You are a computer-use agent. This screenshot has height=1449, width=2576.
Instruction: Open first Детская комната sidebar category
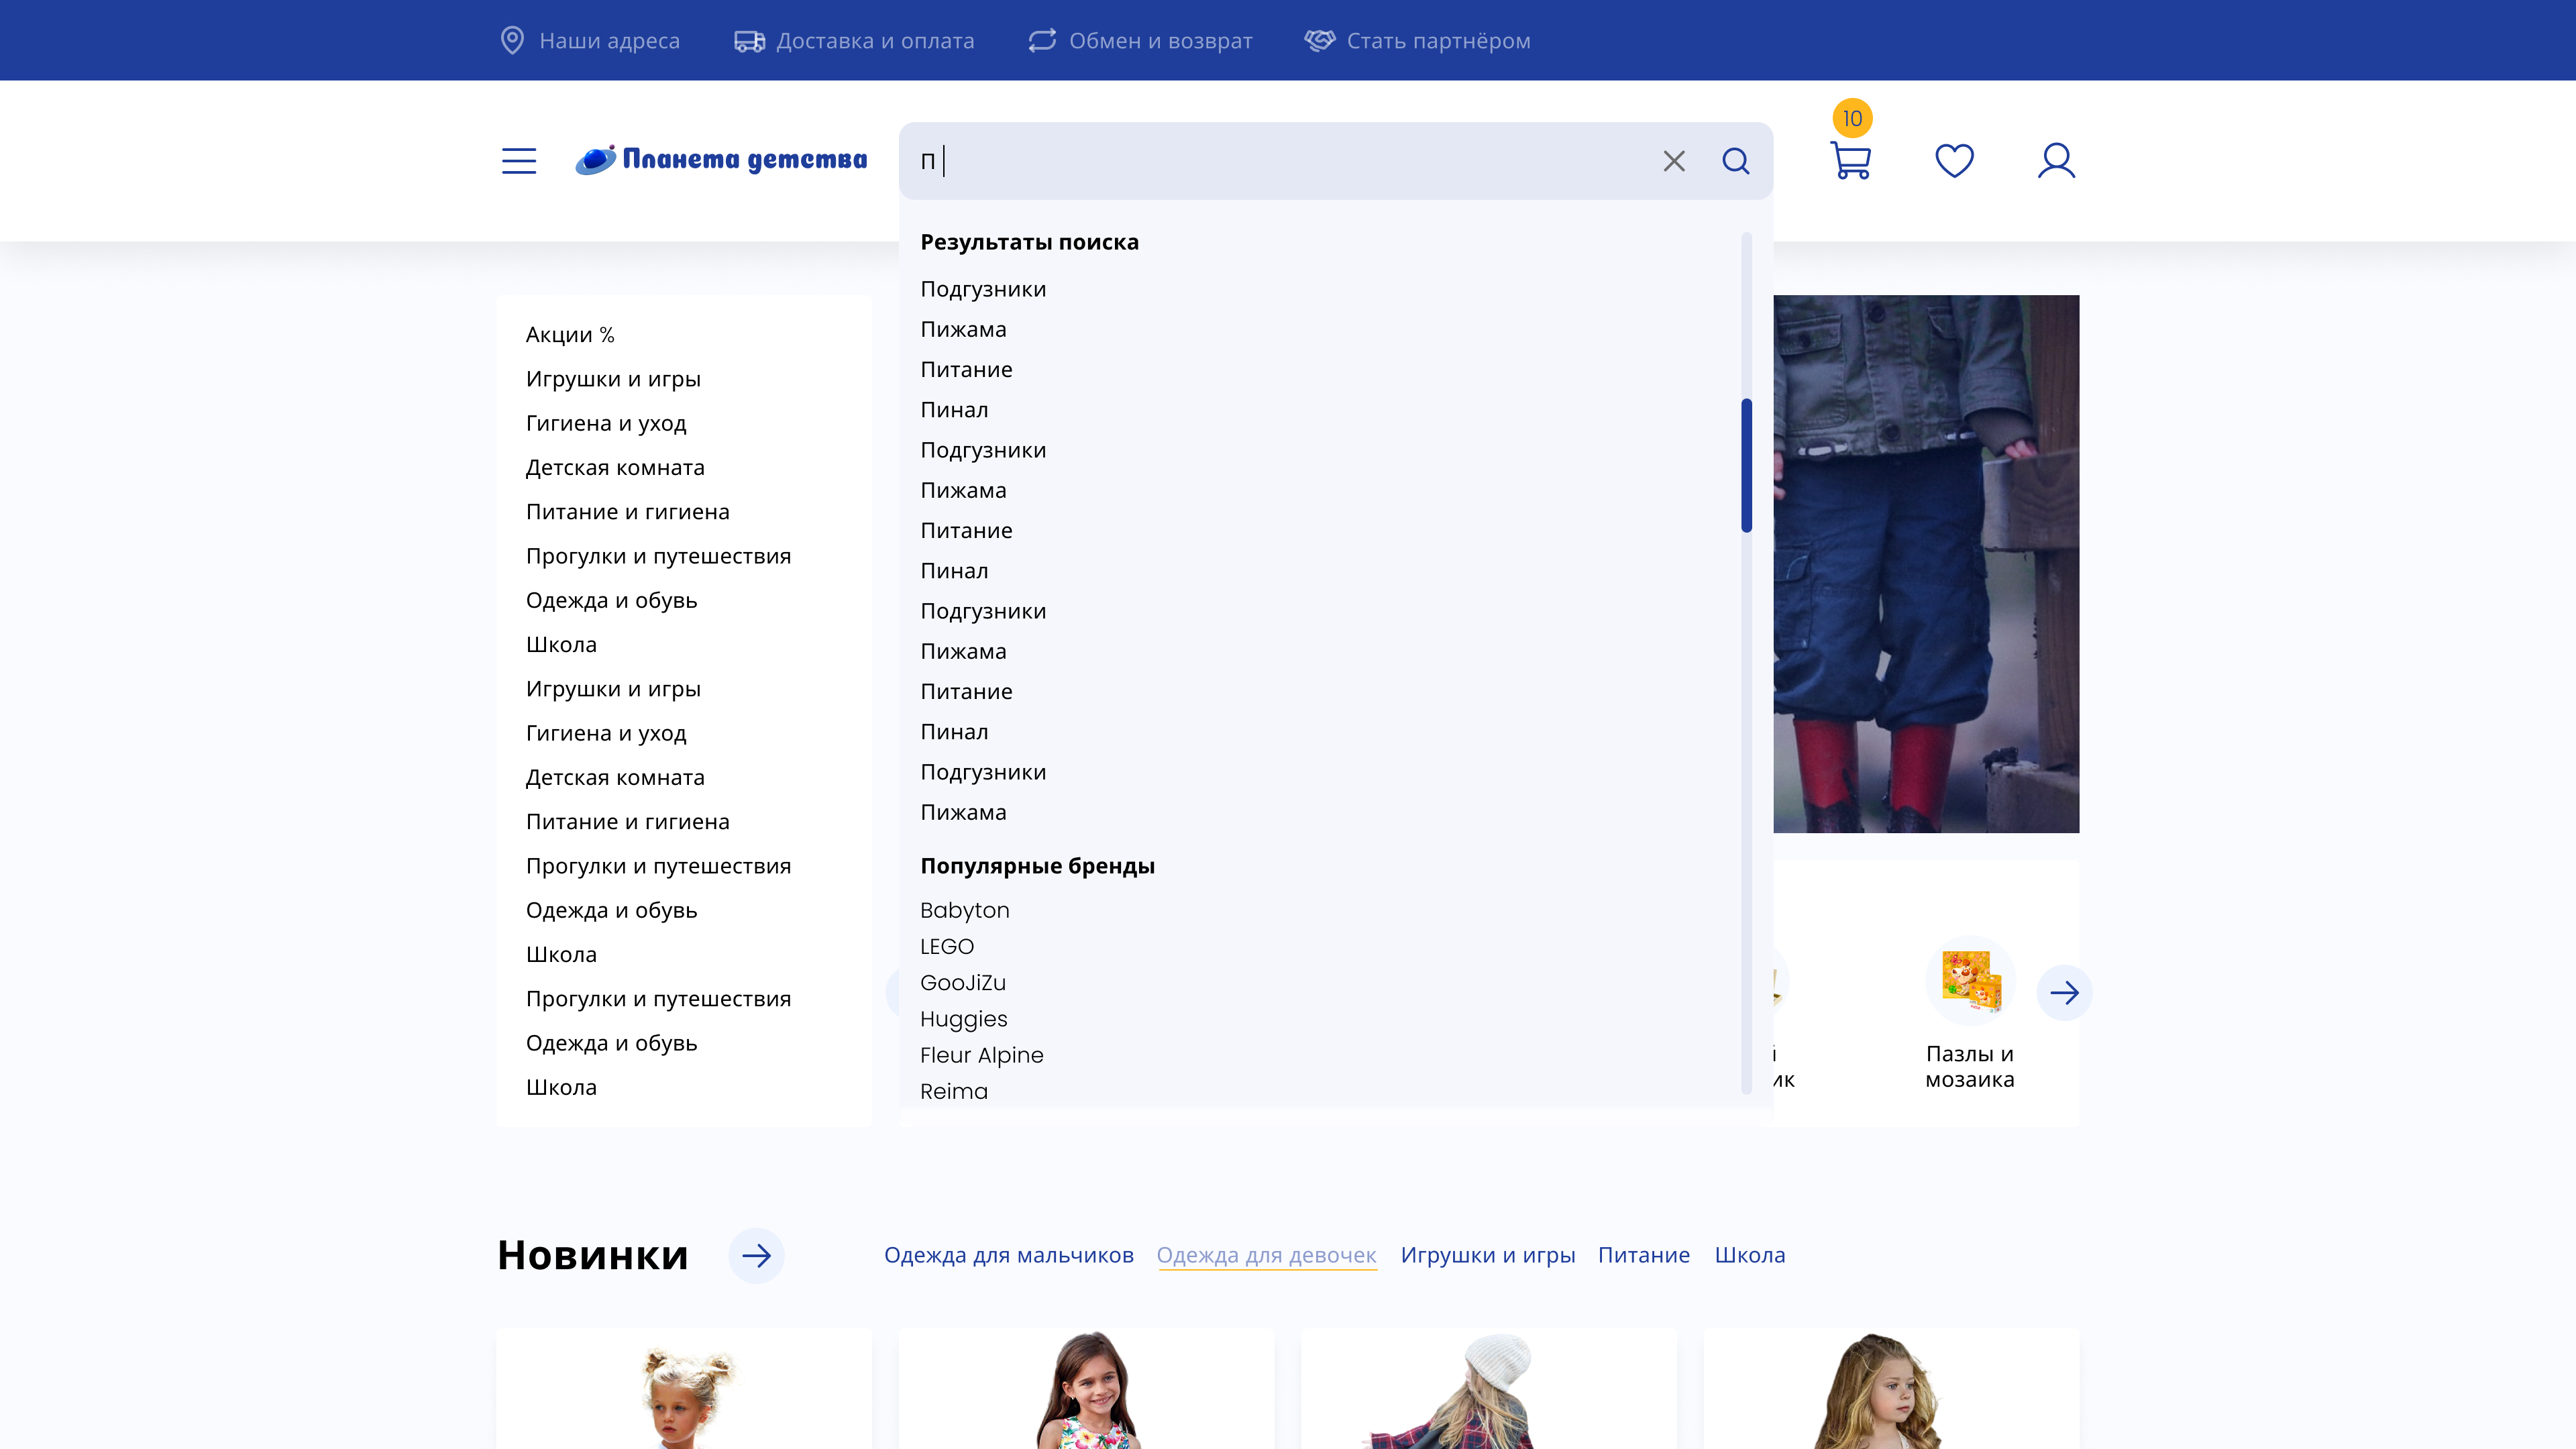point(615,467)
